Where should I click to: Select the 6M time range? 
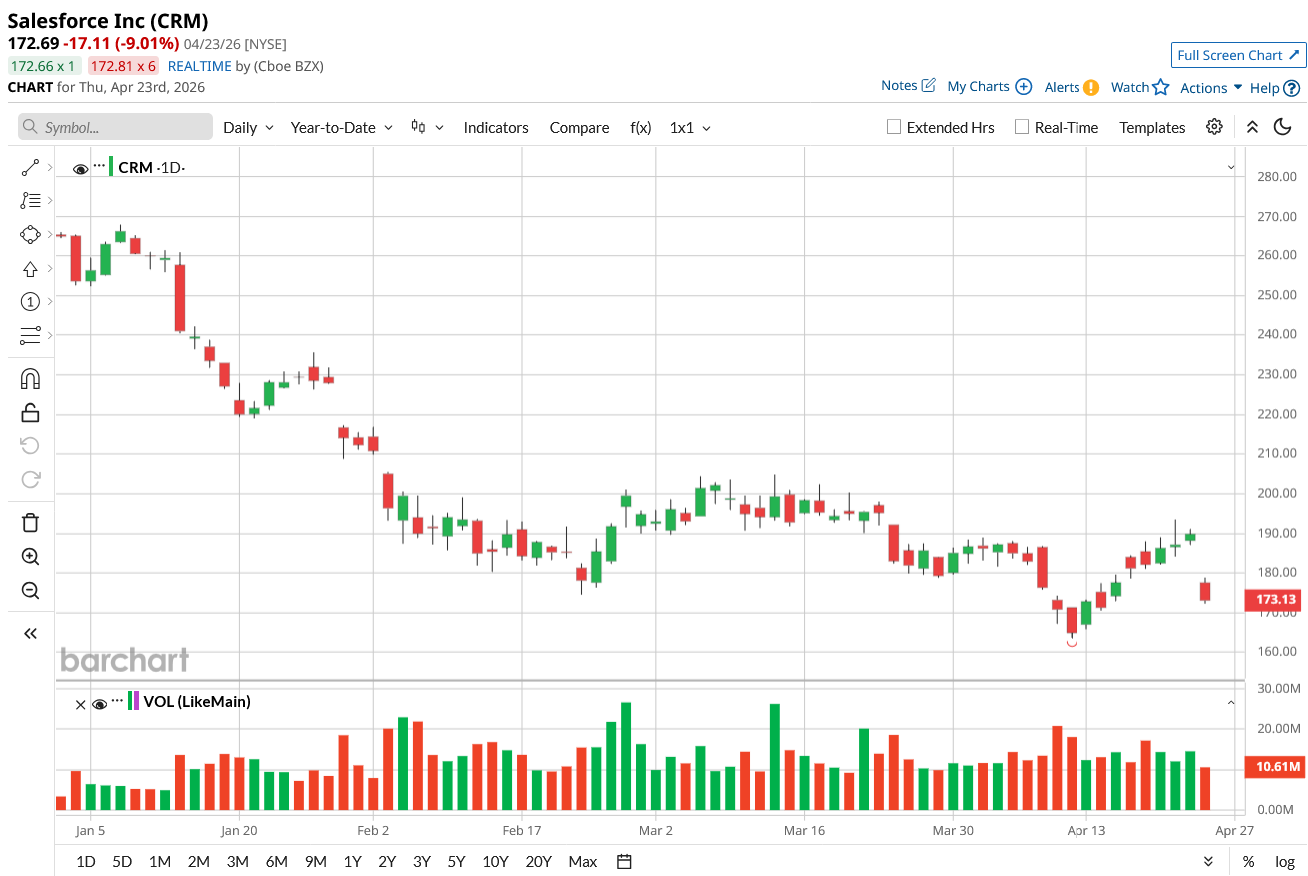[276, 861]
